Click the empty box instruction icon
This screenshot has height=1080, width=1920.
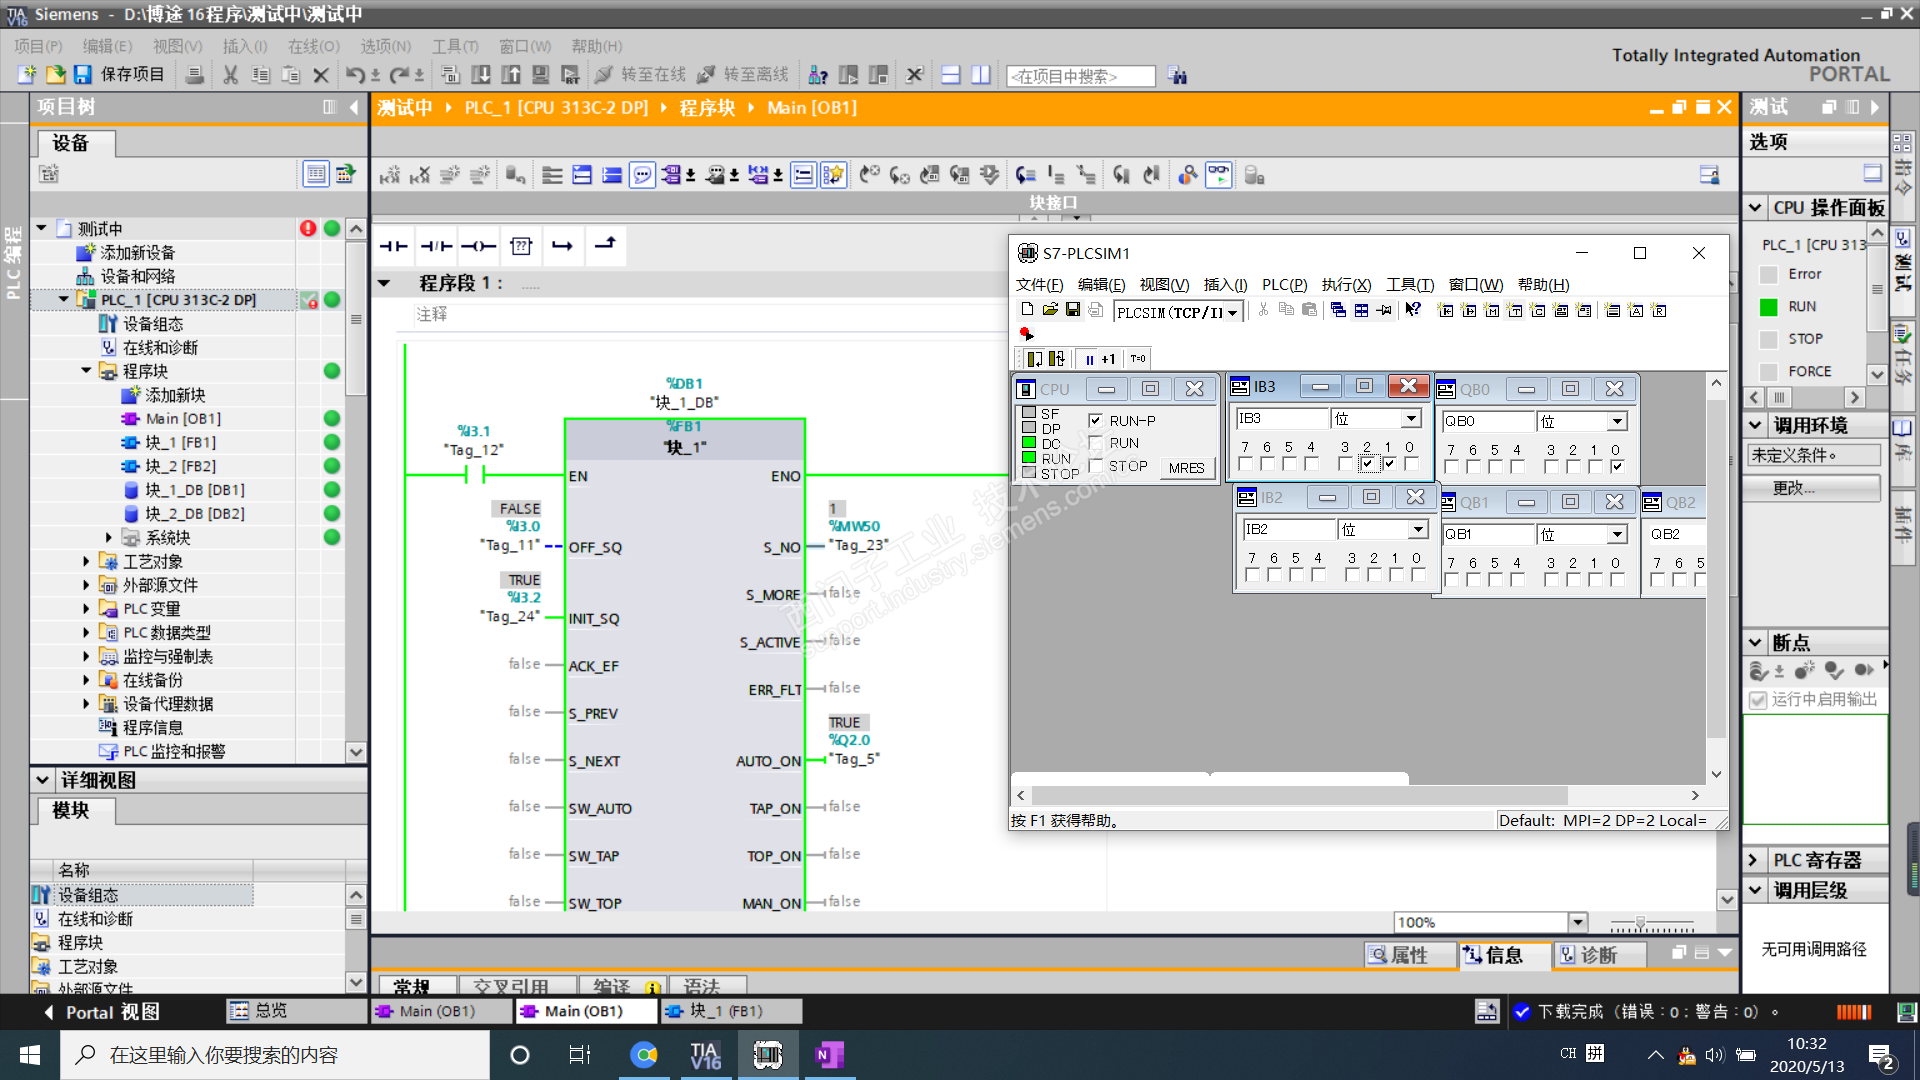point(521,246)
